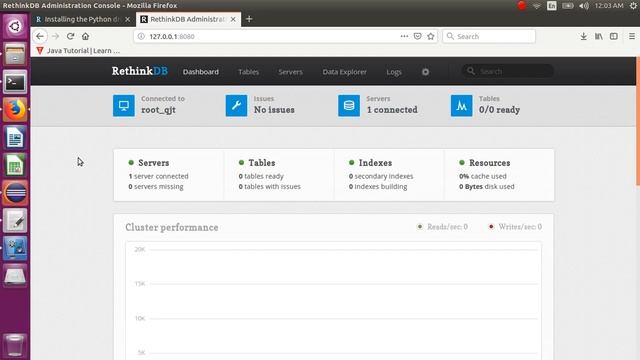Screen dimensions: 640x360
Task: Open a new browser tab
Action: pos(249,19)
